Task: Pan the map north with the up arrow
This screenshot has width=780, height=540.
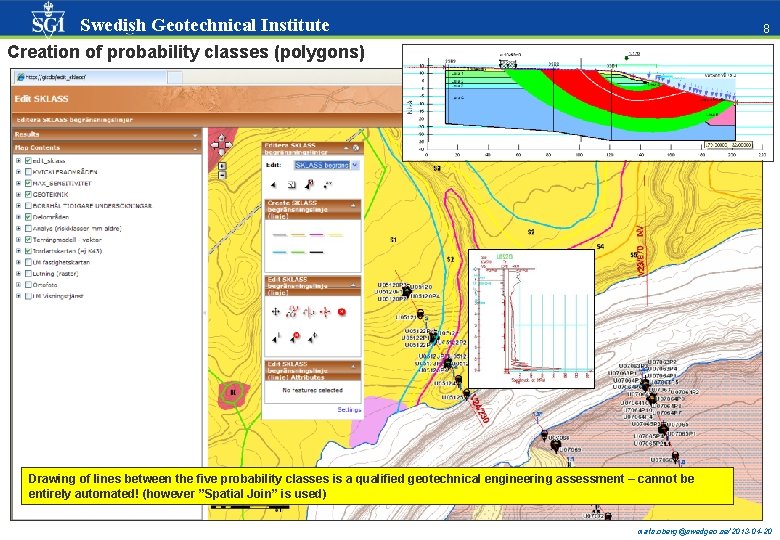Action: point(221,139)
